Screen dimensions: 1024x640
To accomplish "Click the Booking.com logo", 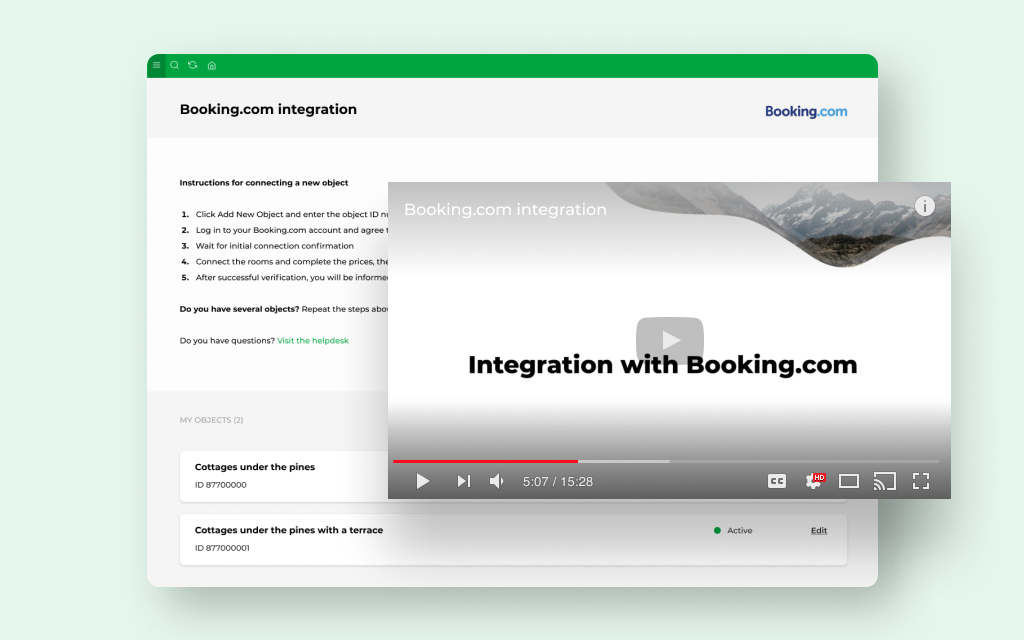I will (x=806, y=112).
